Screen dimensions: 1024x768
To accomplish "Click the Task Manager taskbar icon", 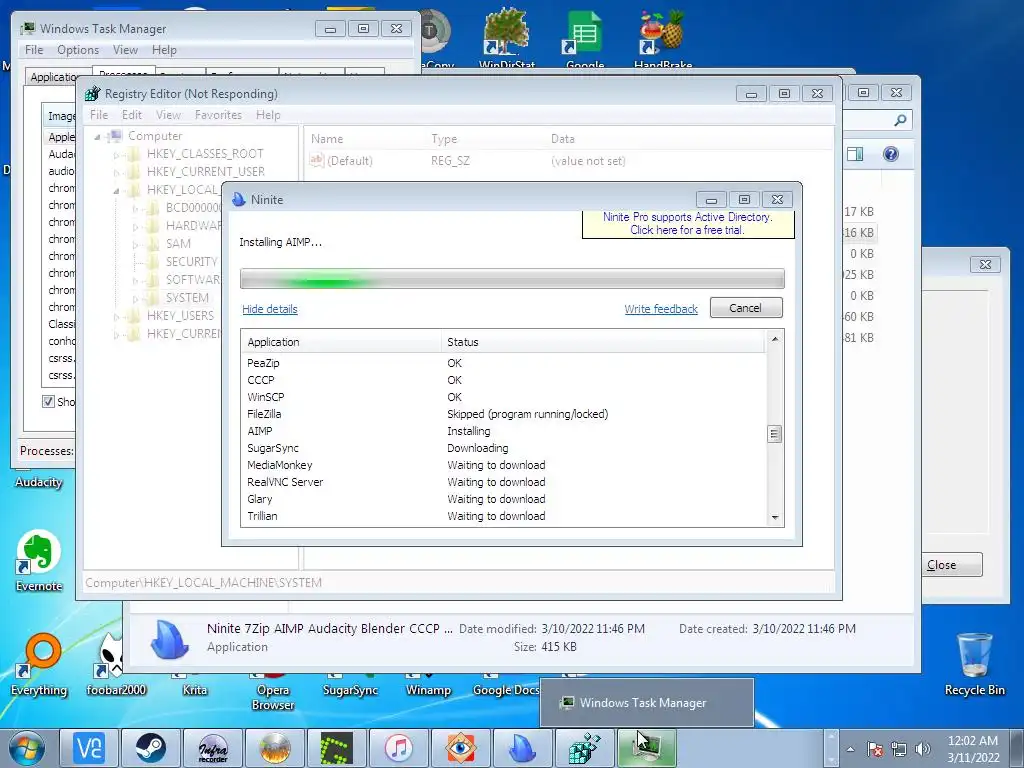I will pos(647,748).
